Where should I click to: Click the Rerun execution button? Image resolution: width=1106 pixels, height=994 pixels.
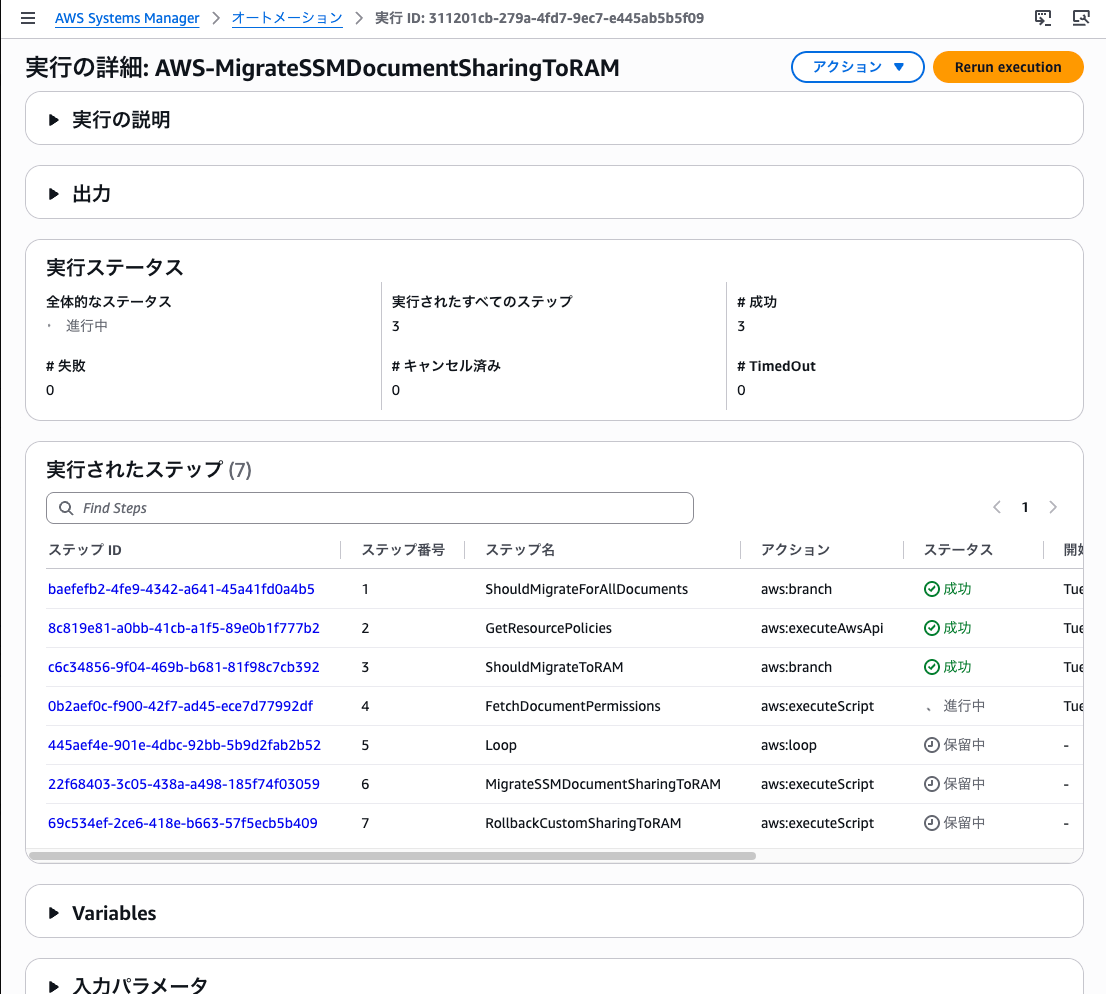(x=1008, y=67)
